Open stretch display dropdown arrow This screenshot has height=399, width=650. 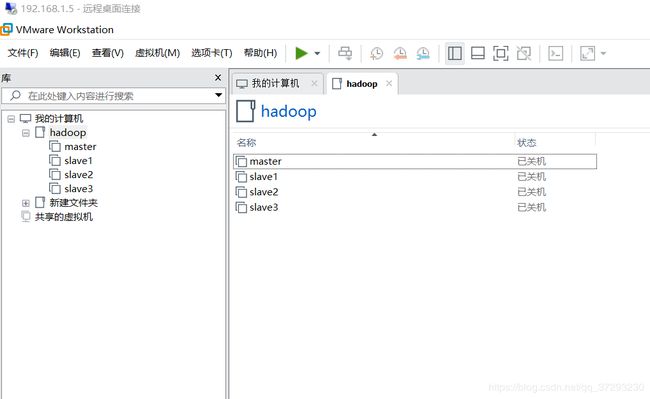point(603,53)
